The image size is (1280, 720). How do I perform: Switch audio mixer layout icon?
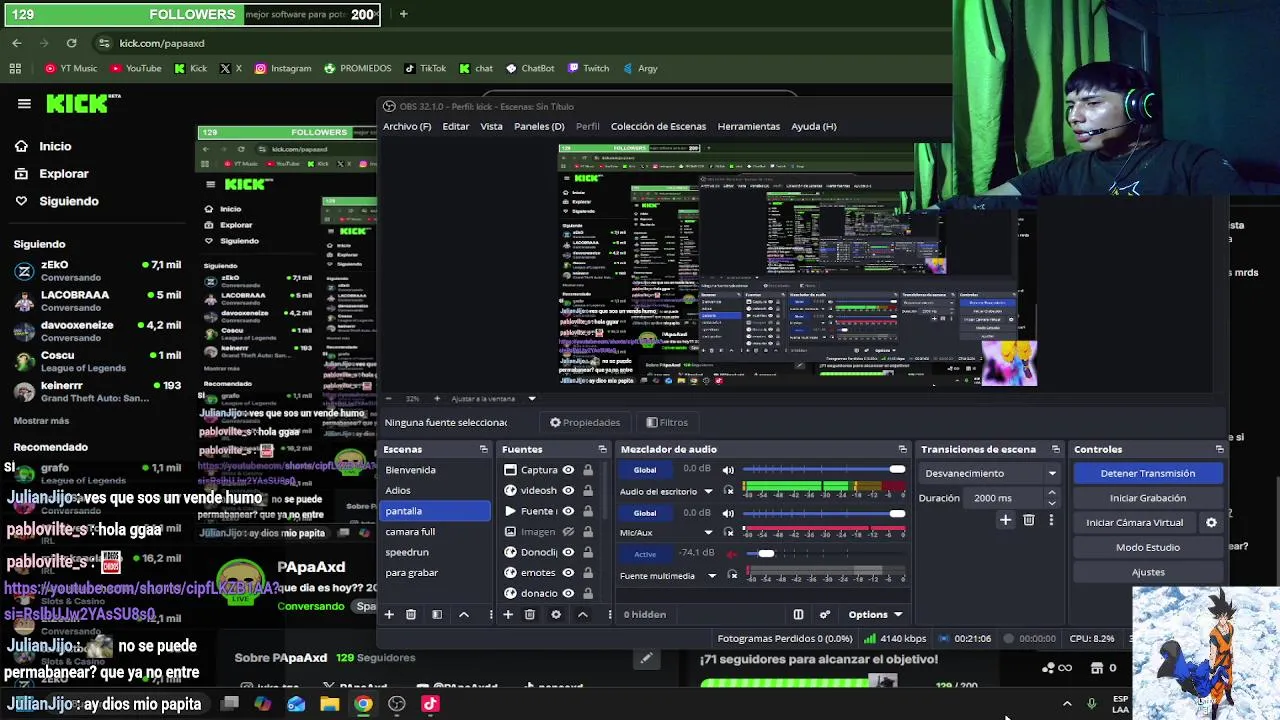(x=798, y=614)
